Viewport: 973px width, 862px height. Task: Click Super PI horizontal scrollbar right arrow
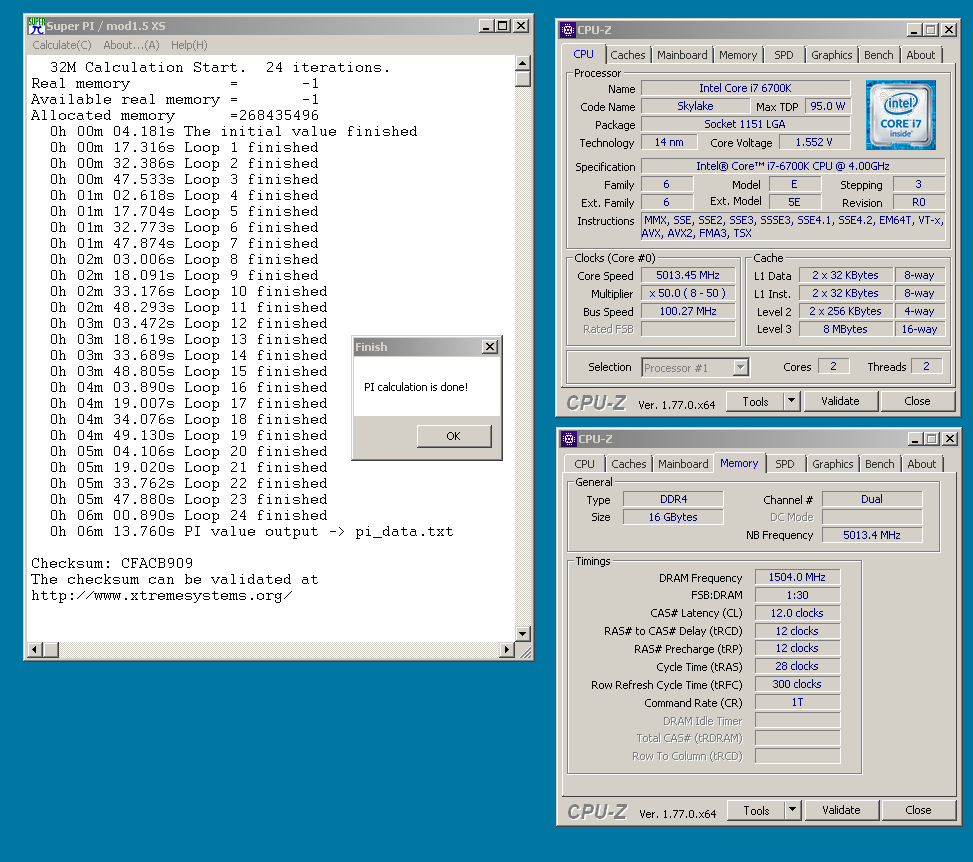click(507, 650)
